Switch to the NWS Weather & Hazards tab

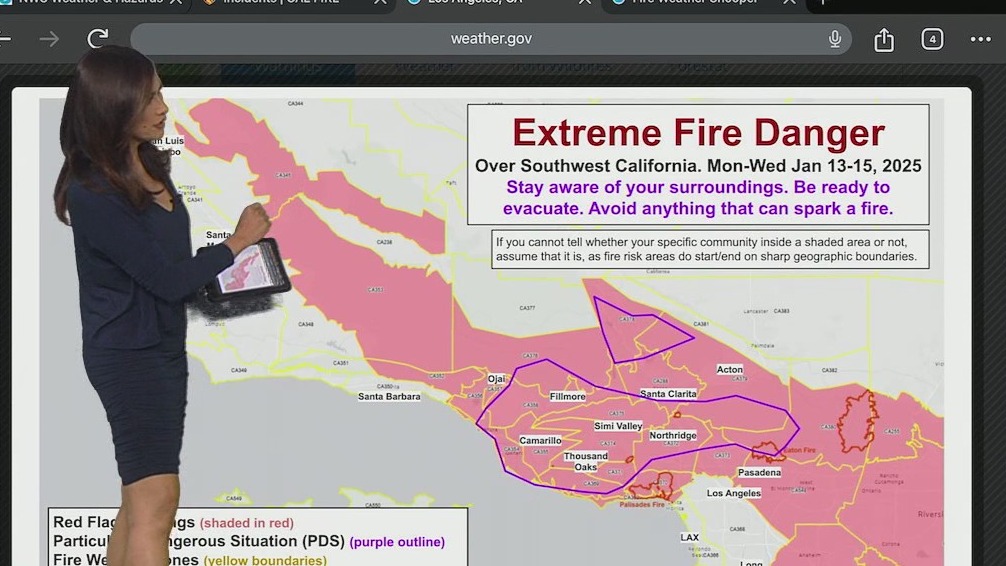tap(91, 3)
